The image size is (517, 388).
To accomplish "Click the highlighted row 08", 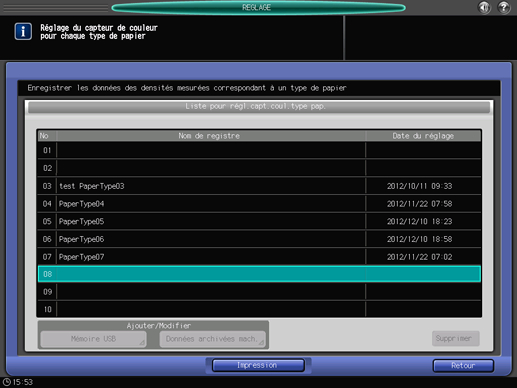I will pos(259,274).
